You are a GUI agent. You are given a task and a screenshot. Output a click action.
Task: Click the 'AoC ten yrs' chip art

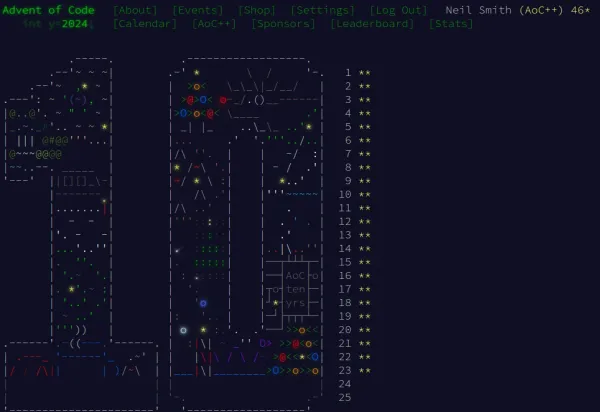click(293, 289)
